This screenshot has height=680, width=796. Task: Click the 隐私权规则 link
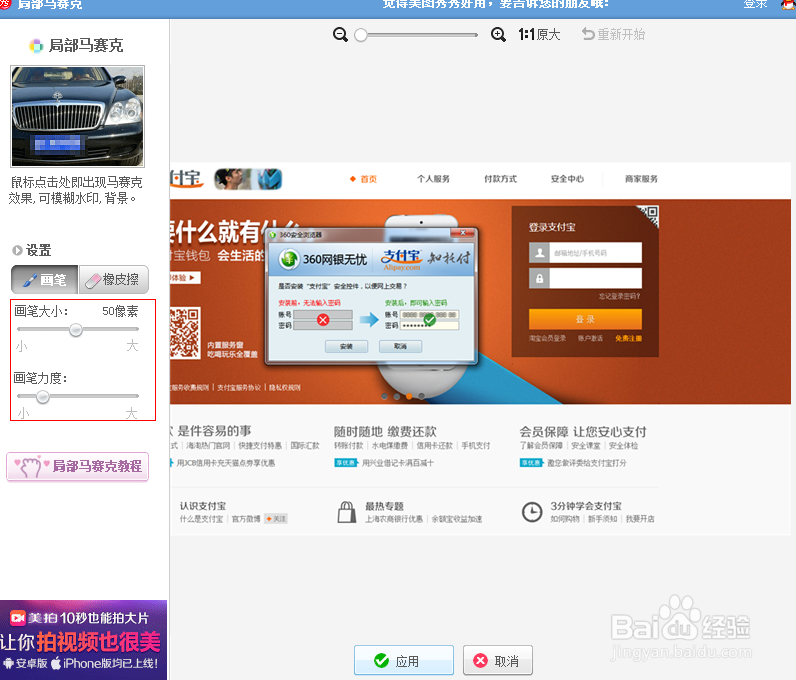285,387
